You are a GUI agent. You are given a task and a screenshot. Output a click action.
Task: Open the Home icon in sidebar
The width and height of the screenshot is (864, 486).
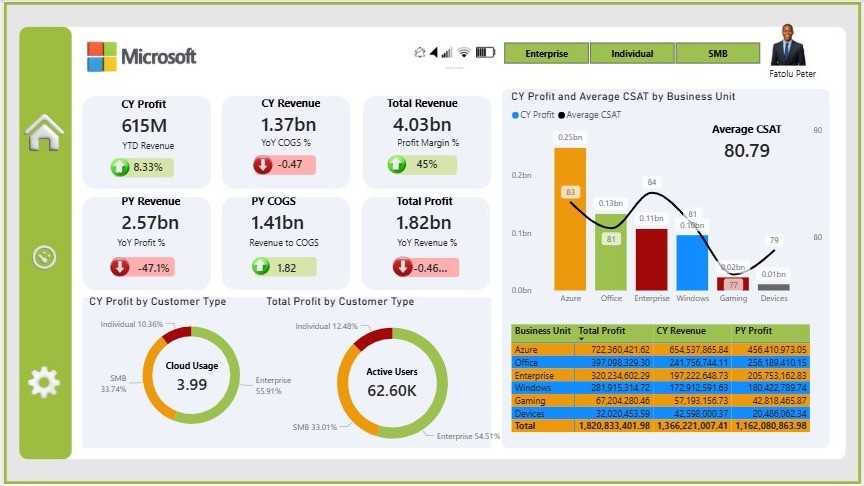[44, 133]
